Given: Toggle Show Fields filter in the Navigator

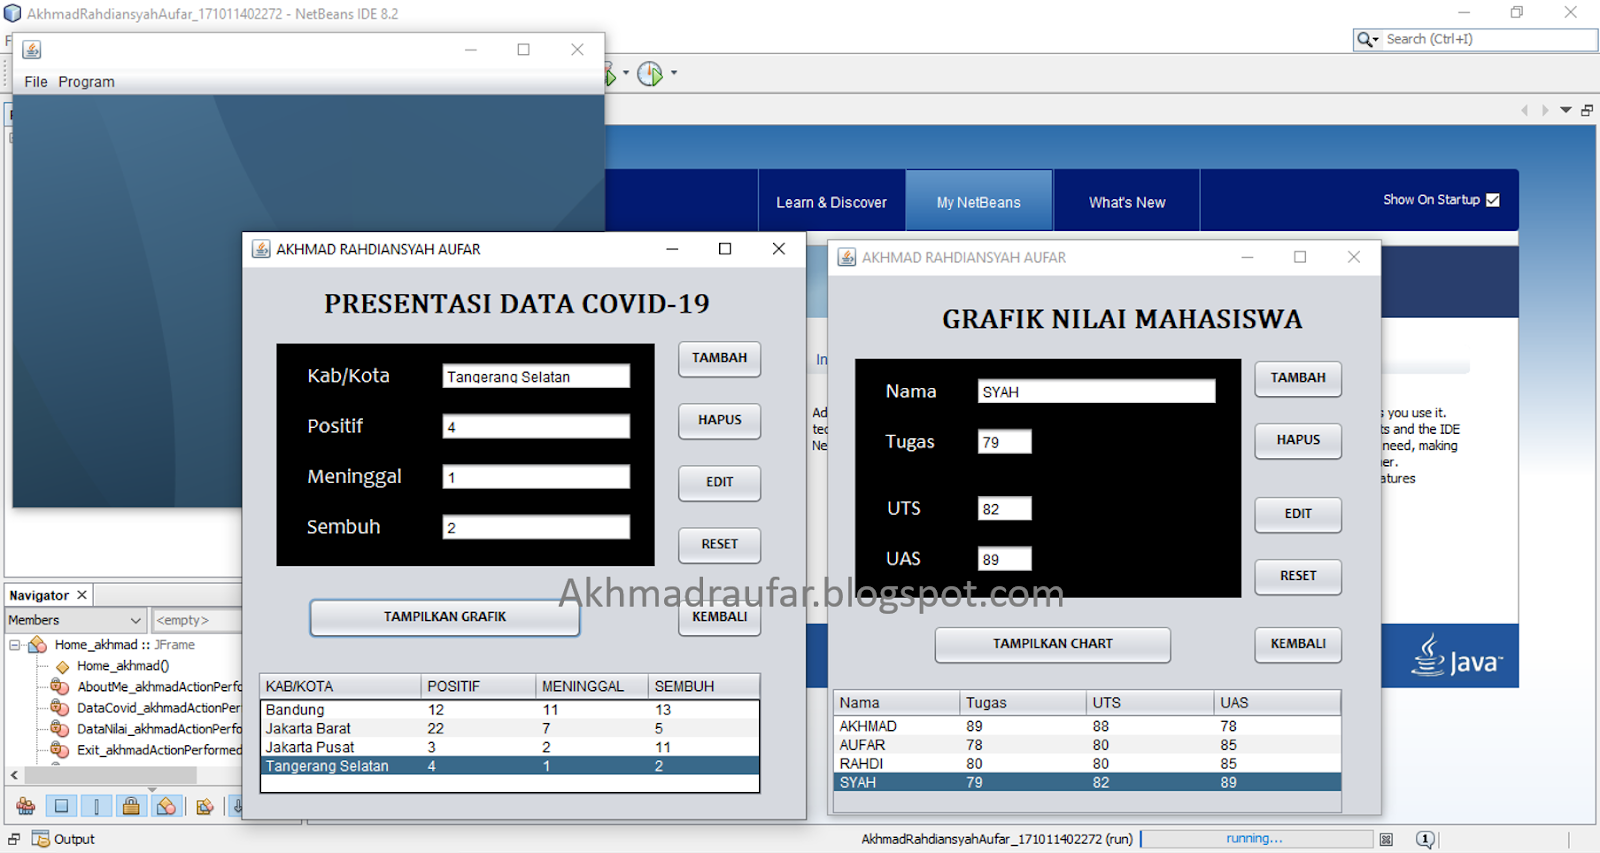Looking at the screenshot, I should point(61,806).
